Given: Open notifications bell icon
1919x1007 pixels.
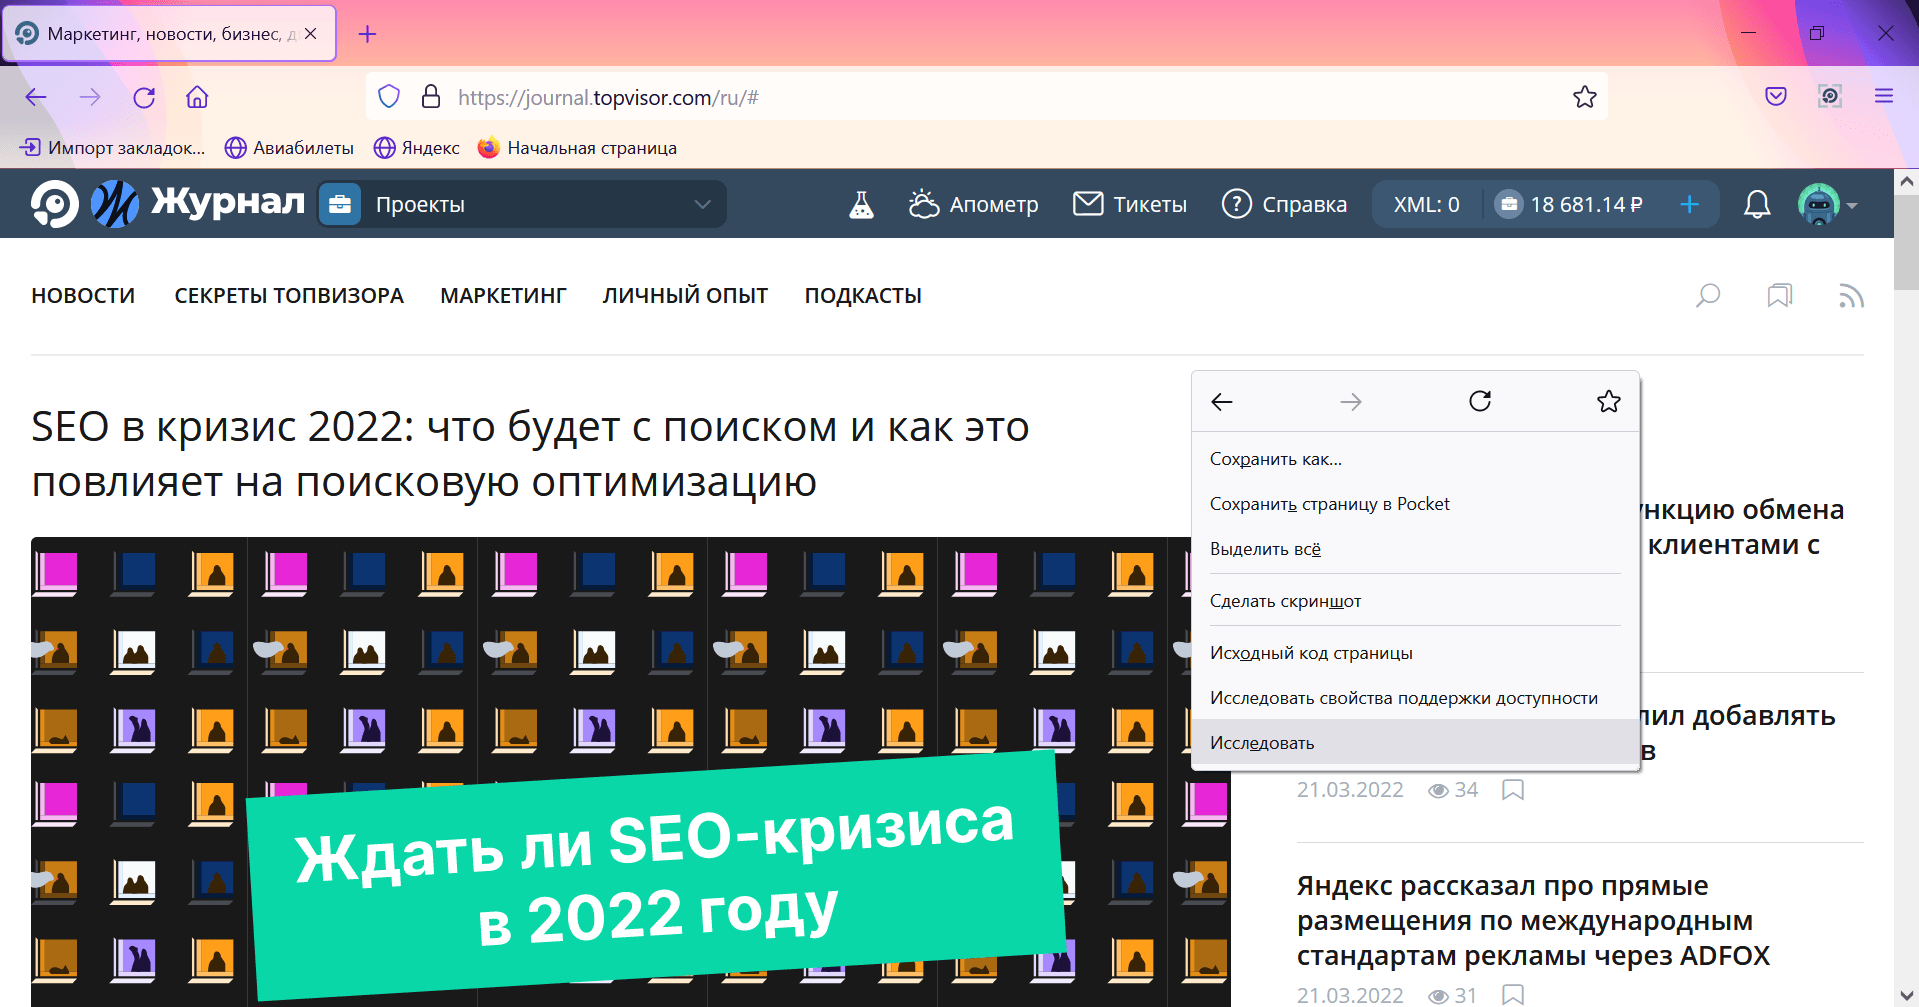Looking at the screenshot, I should pyautogui.click(x=1757, y=204).
